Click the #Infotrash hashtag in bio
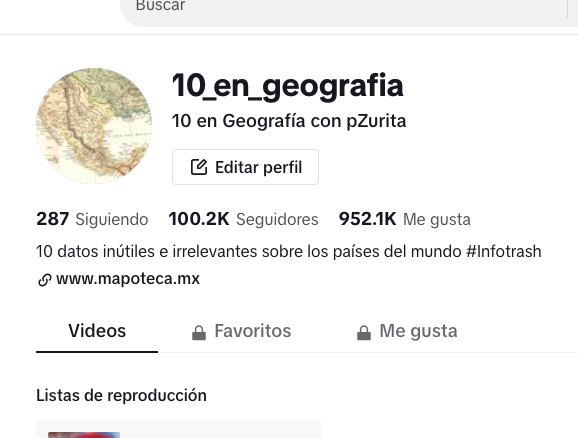578x438 pixels. click(x=504, y=251)
